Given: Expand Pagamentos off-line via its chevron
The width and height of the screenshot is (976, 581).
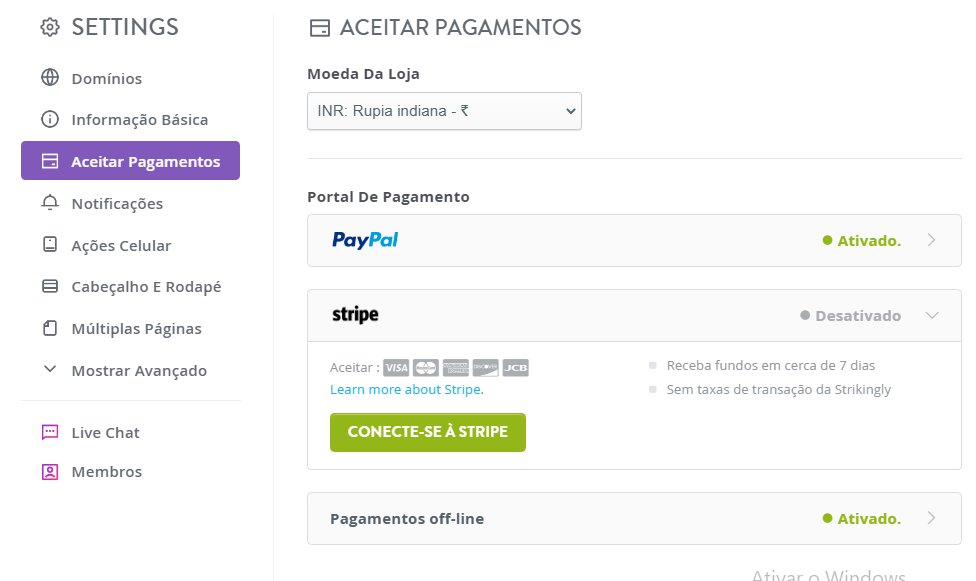Looking at the screenshot, I should point(931,518).
